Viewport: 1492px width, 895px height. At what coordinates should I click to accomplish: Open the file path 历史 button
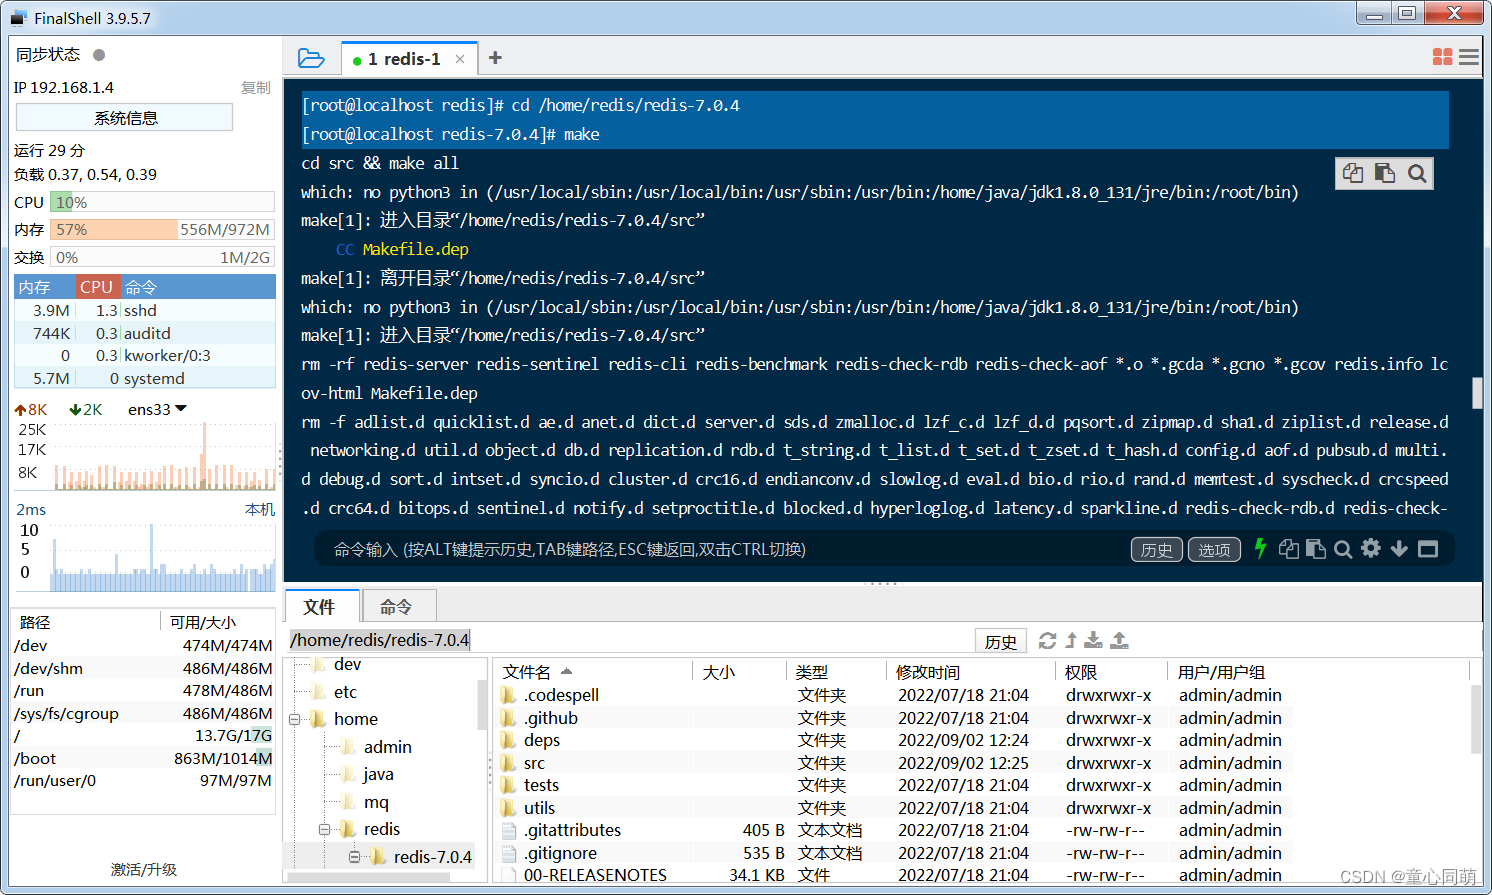[x=1001, y=641]
